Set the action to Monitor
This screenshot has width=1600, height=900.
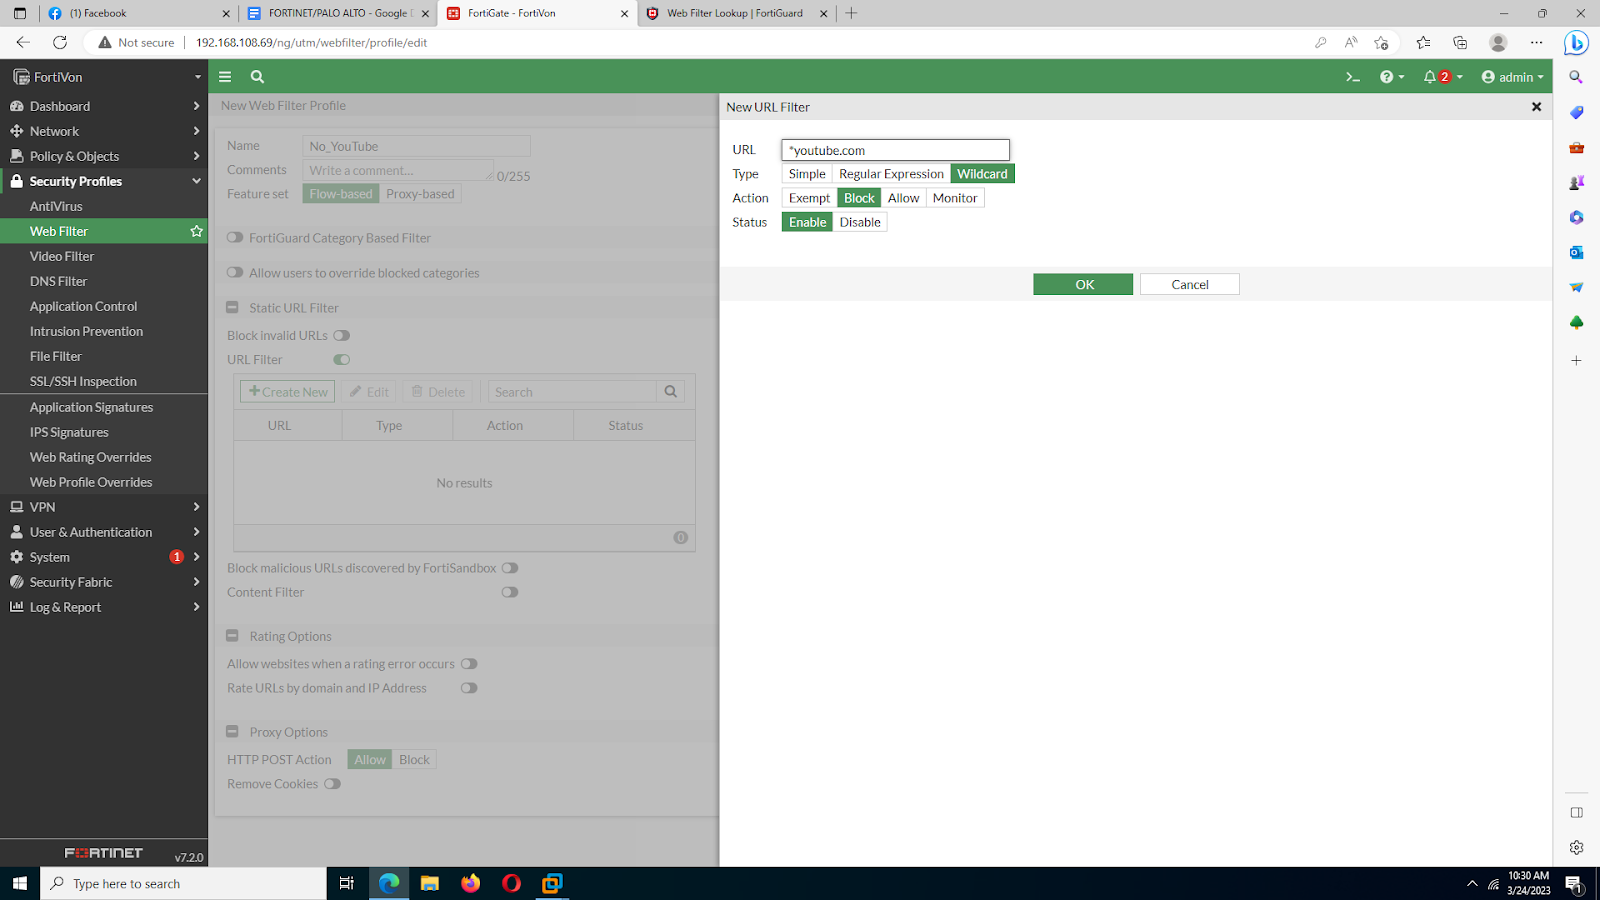click(955, 198)
